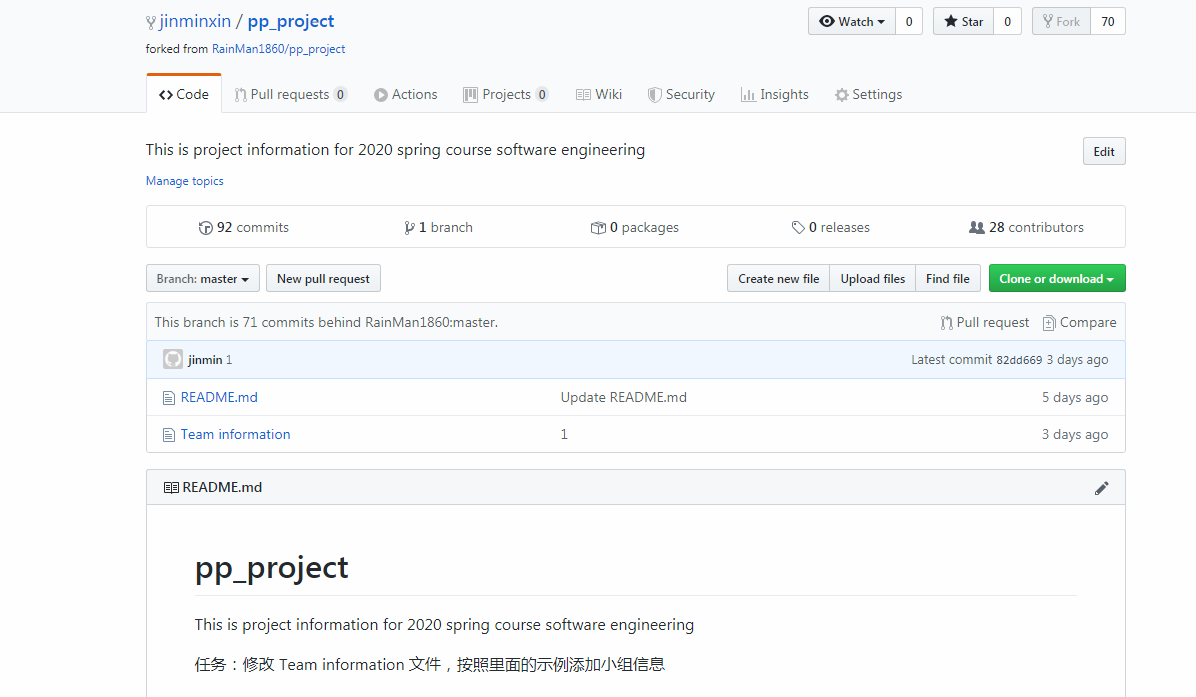
Task: Switch to the Pull requests tab
Action: point(290,95)
